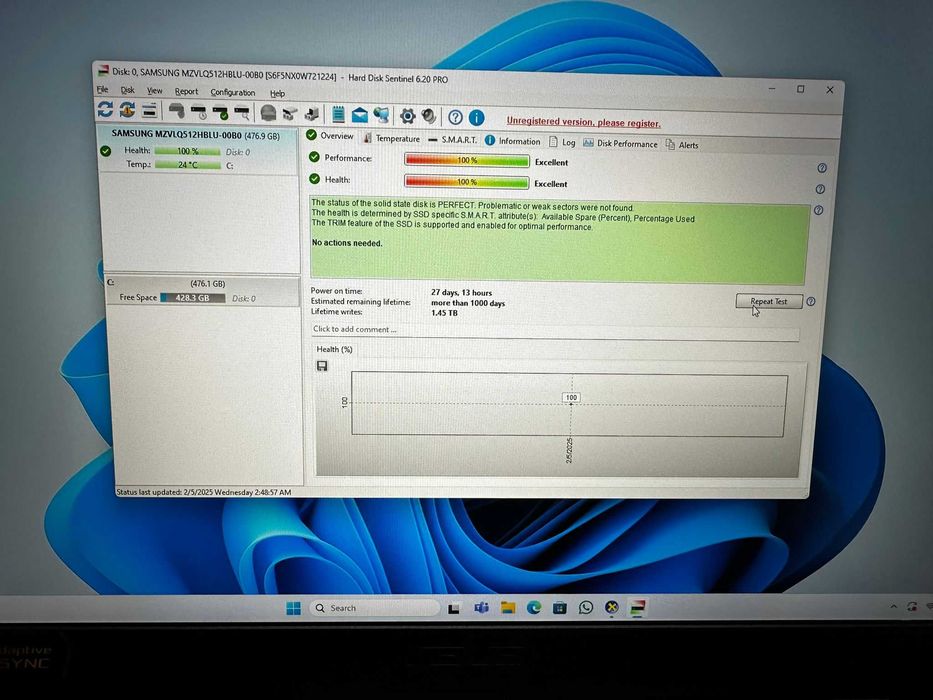Click 'No actions needed.' text
The width and height of the screenshot is (933, 700).
coord(347,243)
